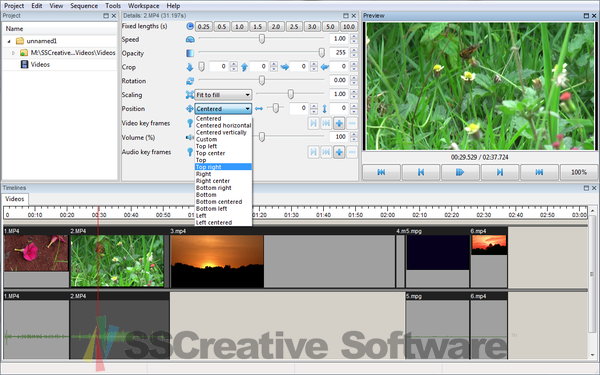600x375 pixels.
Task: Select the 6.mp4 clip thumbnail on video track
Action: tap(489, 245)
